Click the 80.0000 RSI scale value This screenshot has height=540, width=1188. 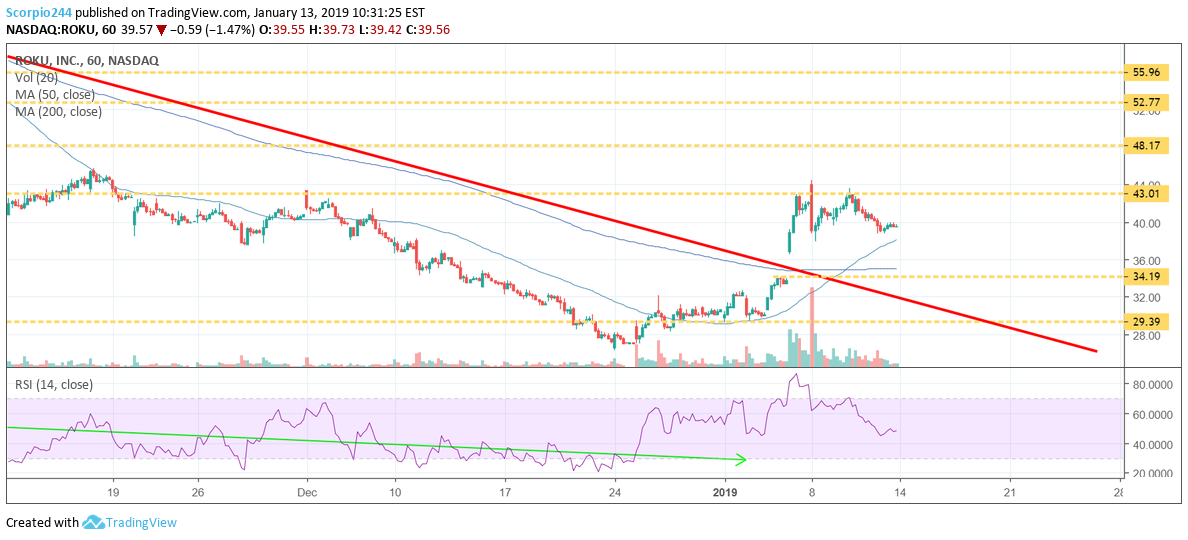[x=1152, y=384]
